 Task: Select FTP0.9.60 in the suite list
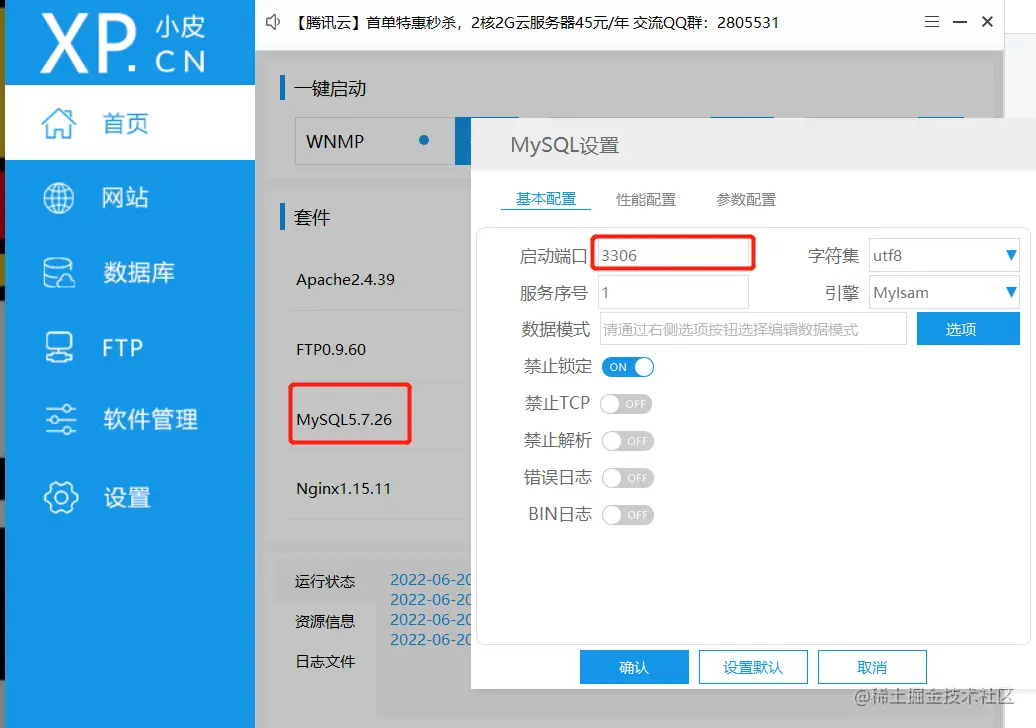(x=331, y=349)
